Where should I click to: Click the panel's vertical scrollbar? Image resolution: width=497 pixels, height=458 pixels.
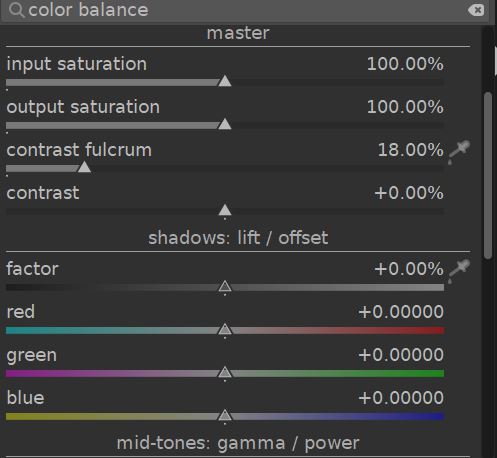(488, 175)
